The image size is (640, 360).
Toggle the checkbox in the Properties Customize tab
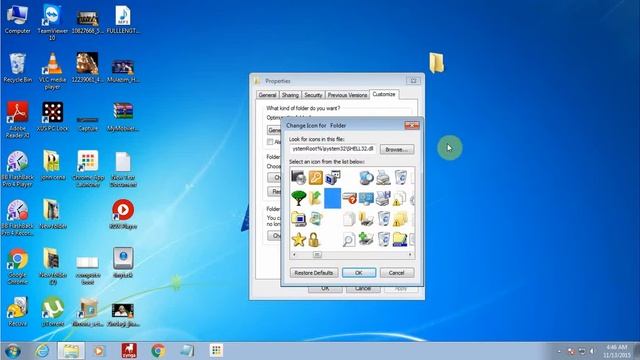(270, 142)
